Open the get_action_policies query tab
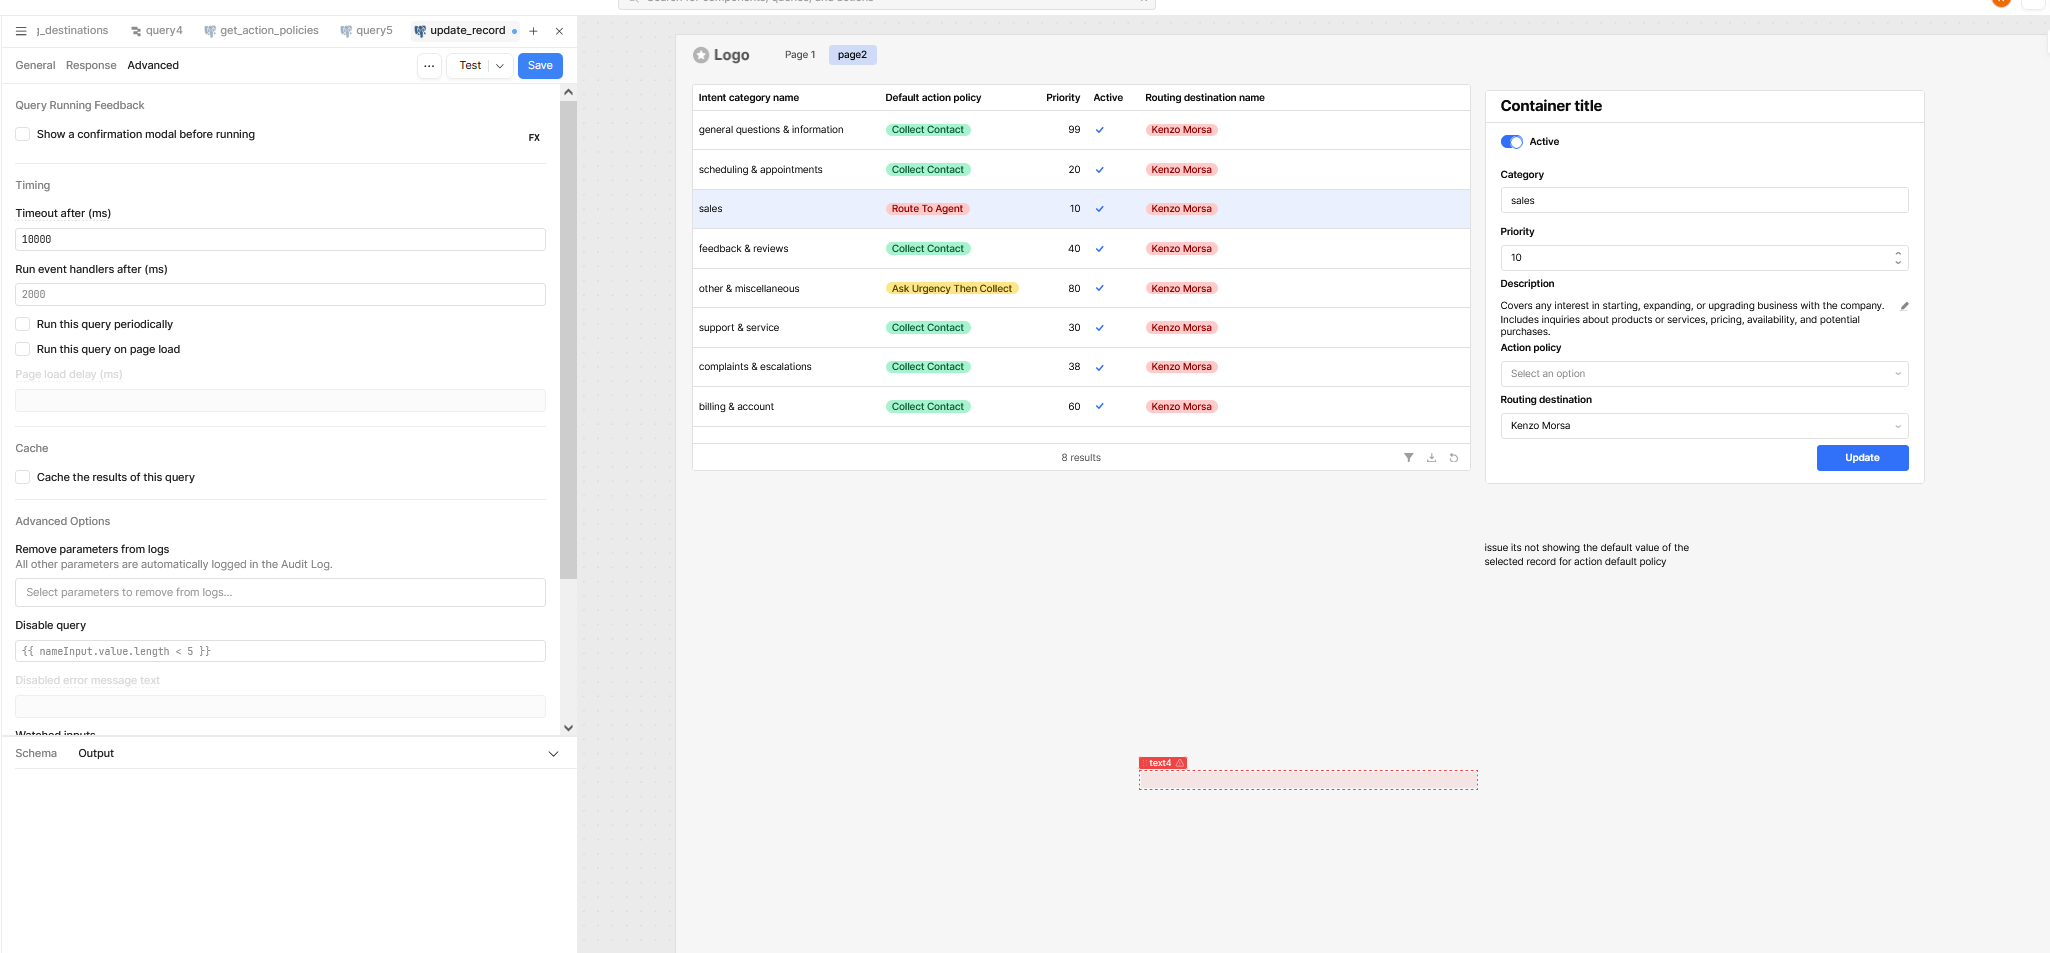The height and width of the screenshot is (953, 2050). tap(262, 31)
